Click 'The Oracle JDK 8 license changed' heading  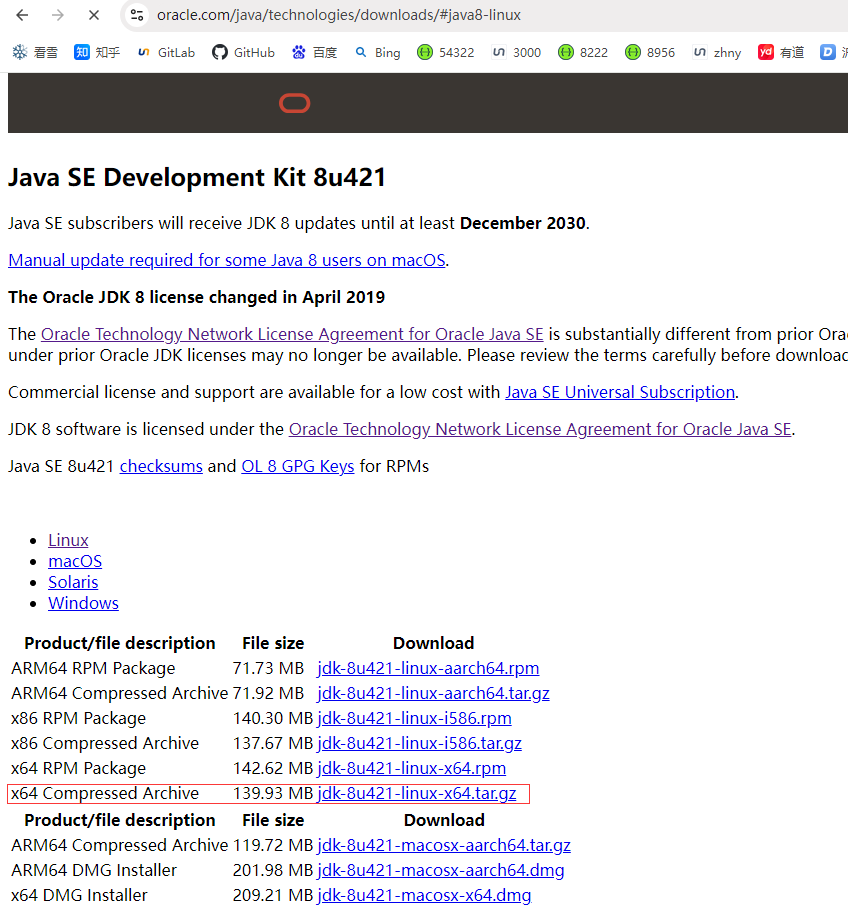pyautogui.click(x=196, y=298)
